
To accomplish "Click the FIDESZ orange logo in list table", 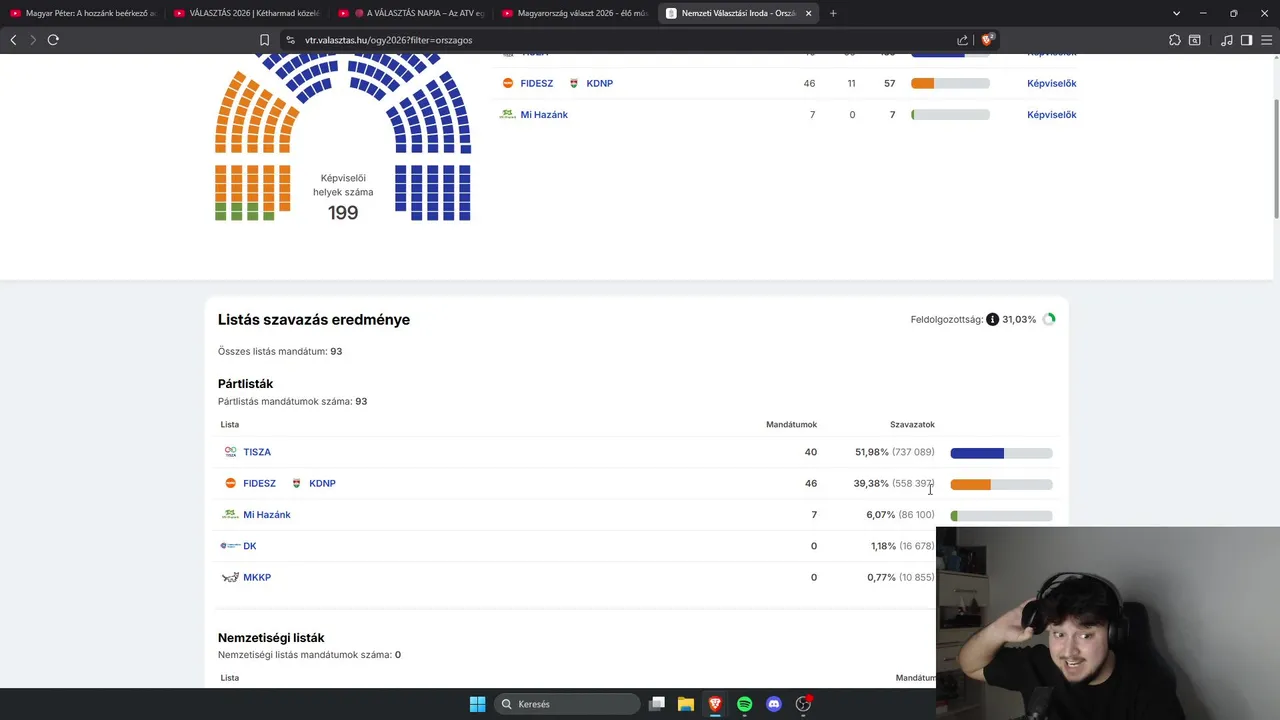I will [x=231, y=483].
